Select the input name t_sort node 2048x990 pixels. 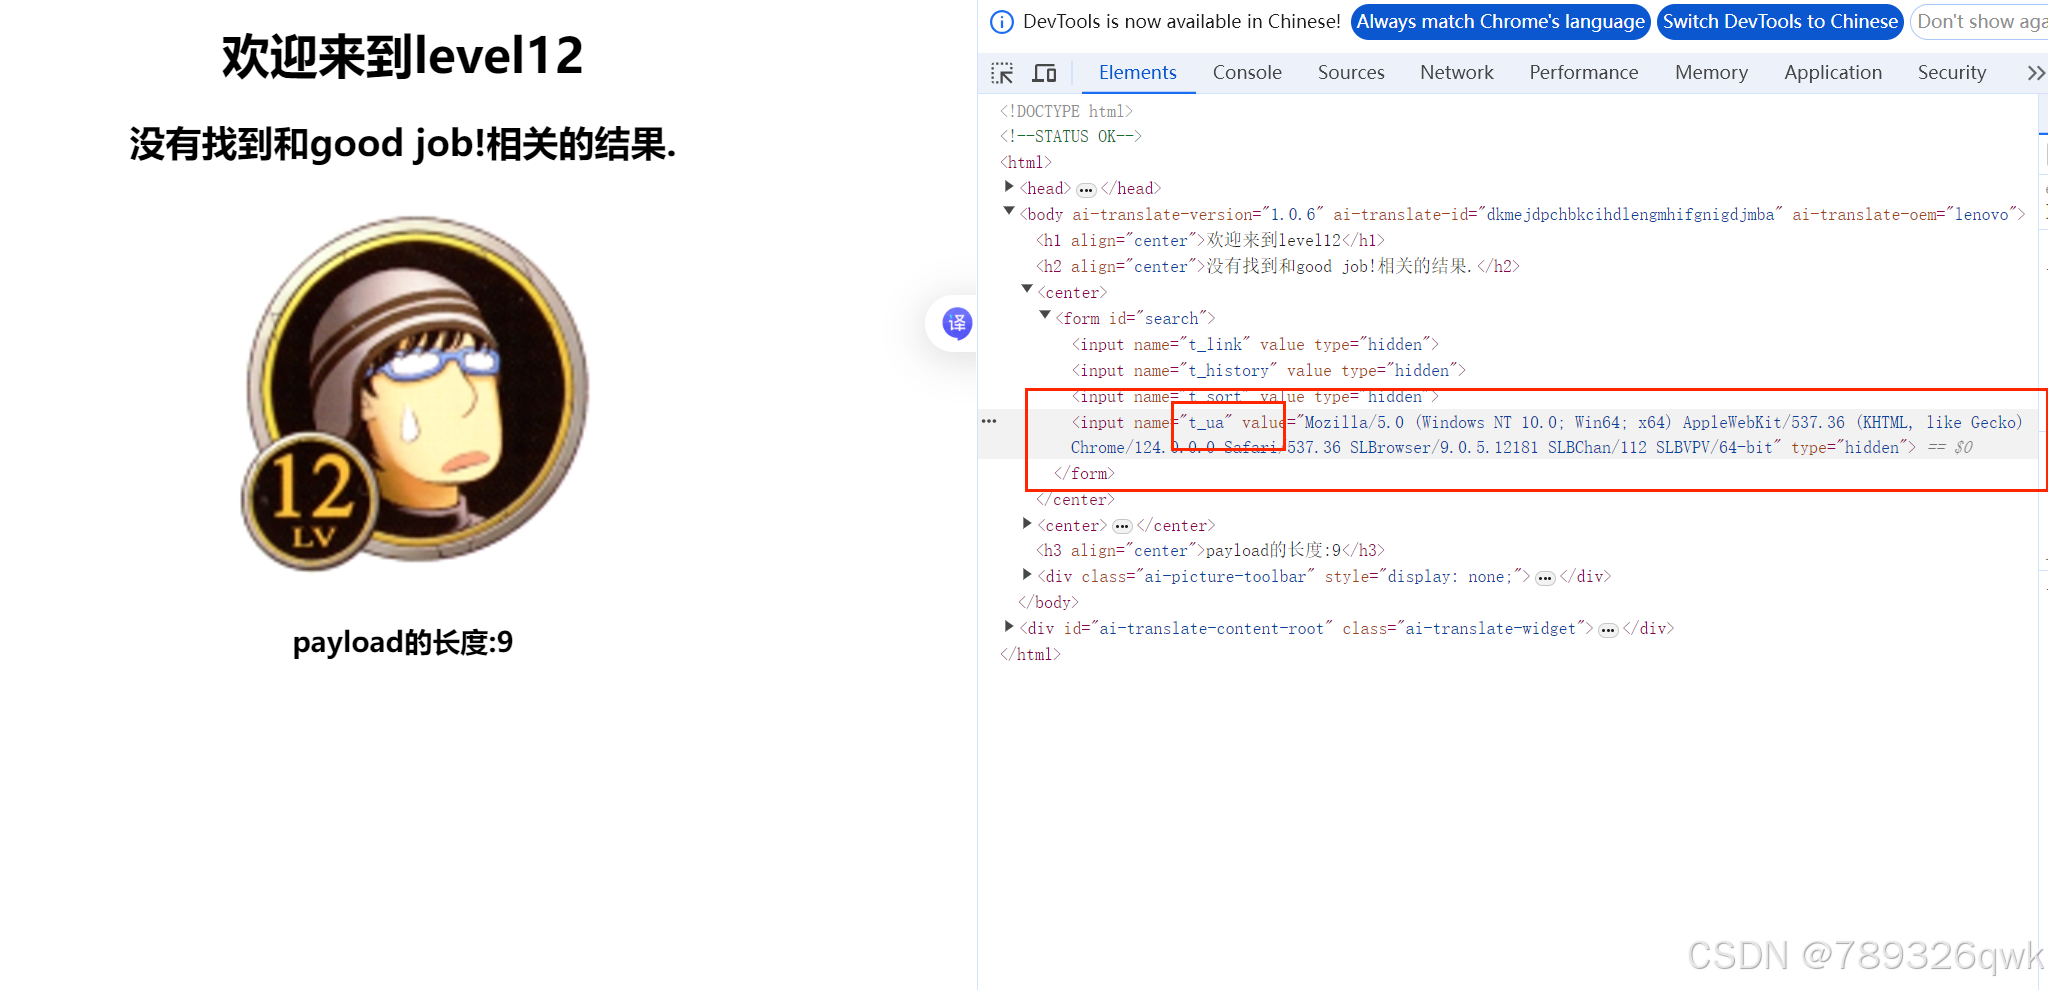(x=1255, y=397)
